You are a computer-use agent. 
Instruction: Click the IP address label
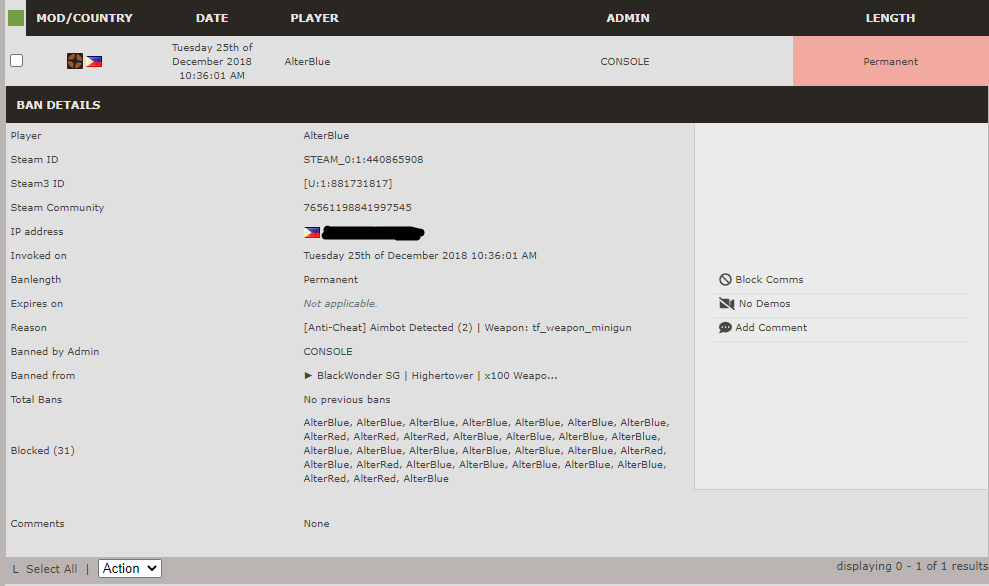click(37, 231)
